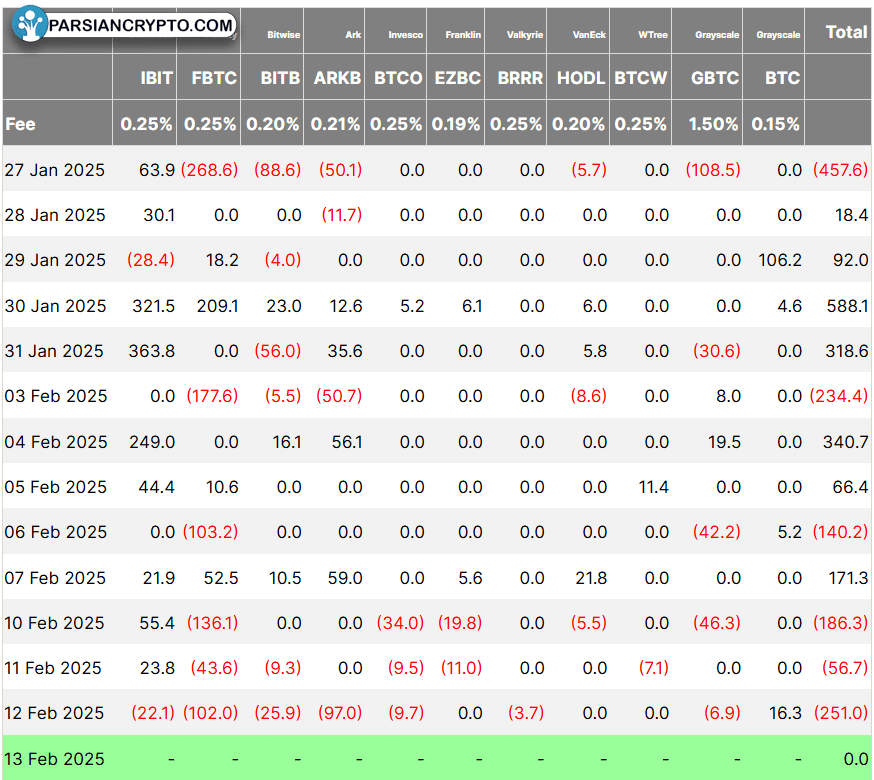Select the VanEck issuer label

coord(589,35)
